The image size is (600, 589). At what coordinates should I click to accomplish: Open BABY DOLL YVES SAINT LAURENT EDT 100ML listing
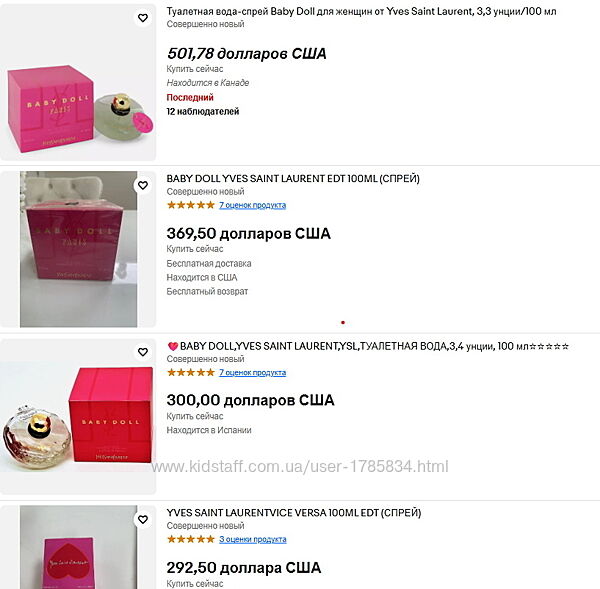(x=293, y=179)
